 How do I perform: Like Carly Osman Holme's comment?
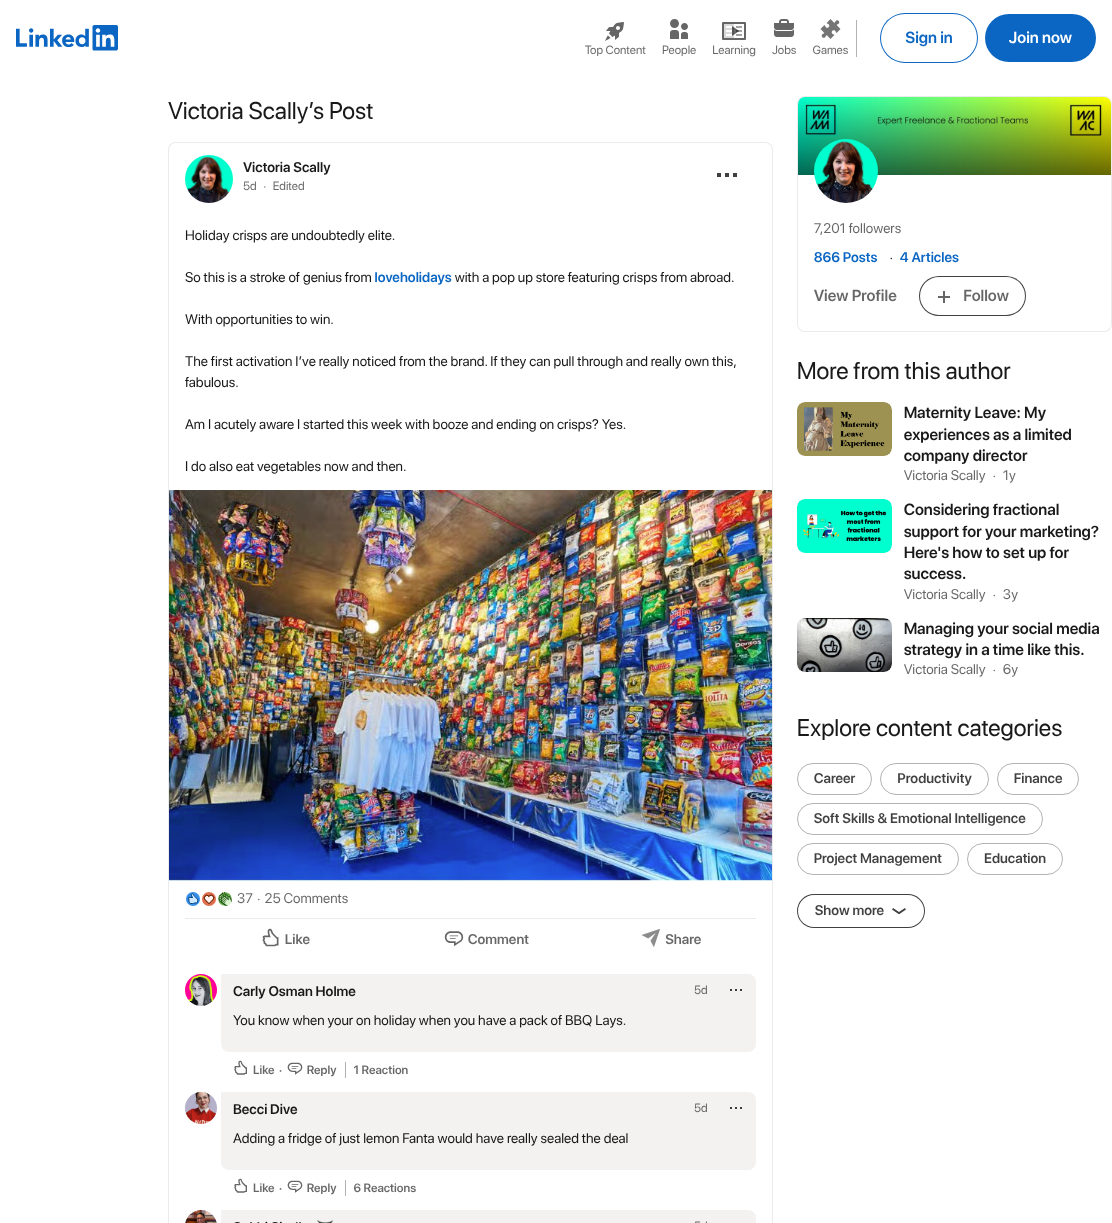tap(254, 1069)
